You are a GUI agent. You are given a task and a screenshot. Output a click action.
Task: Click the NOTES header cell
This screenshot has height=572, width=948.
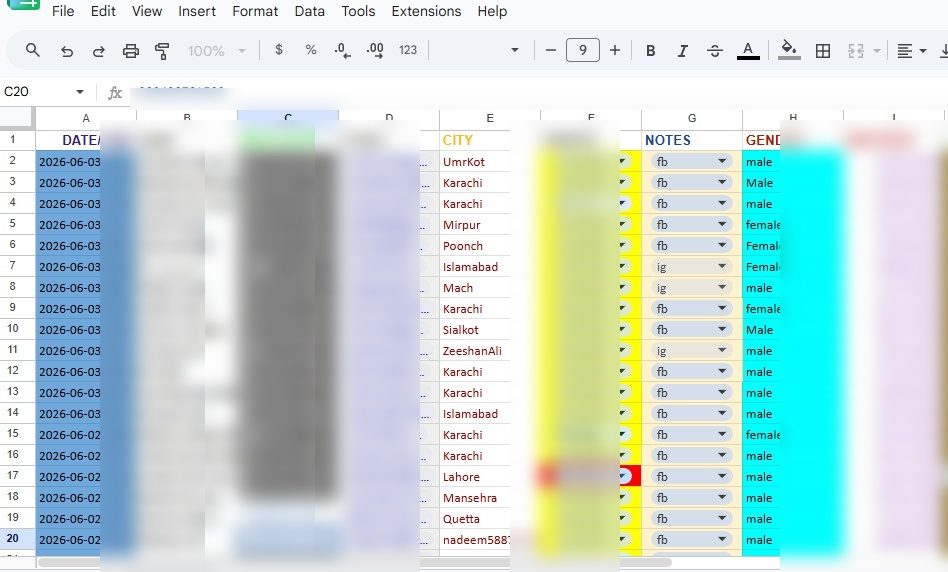click(x=692, y=140)
